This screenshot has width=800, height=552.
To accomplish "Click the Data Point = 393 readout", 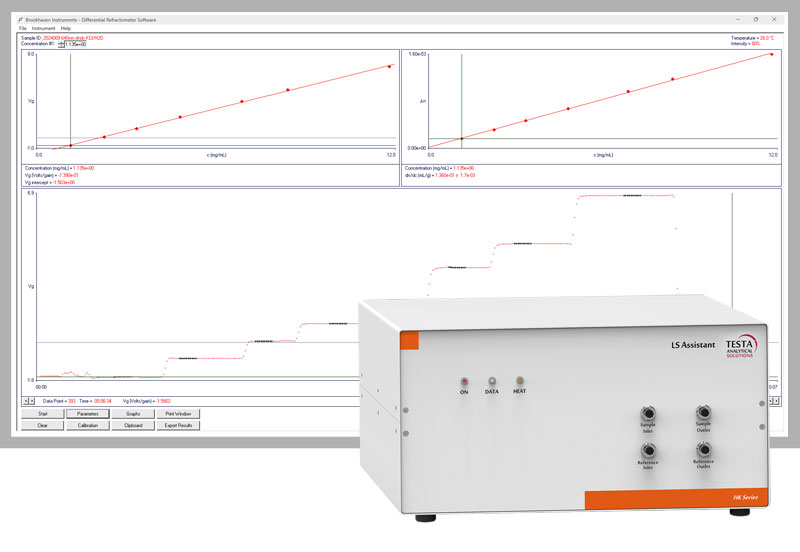I will coord(59,402).
